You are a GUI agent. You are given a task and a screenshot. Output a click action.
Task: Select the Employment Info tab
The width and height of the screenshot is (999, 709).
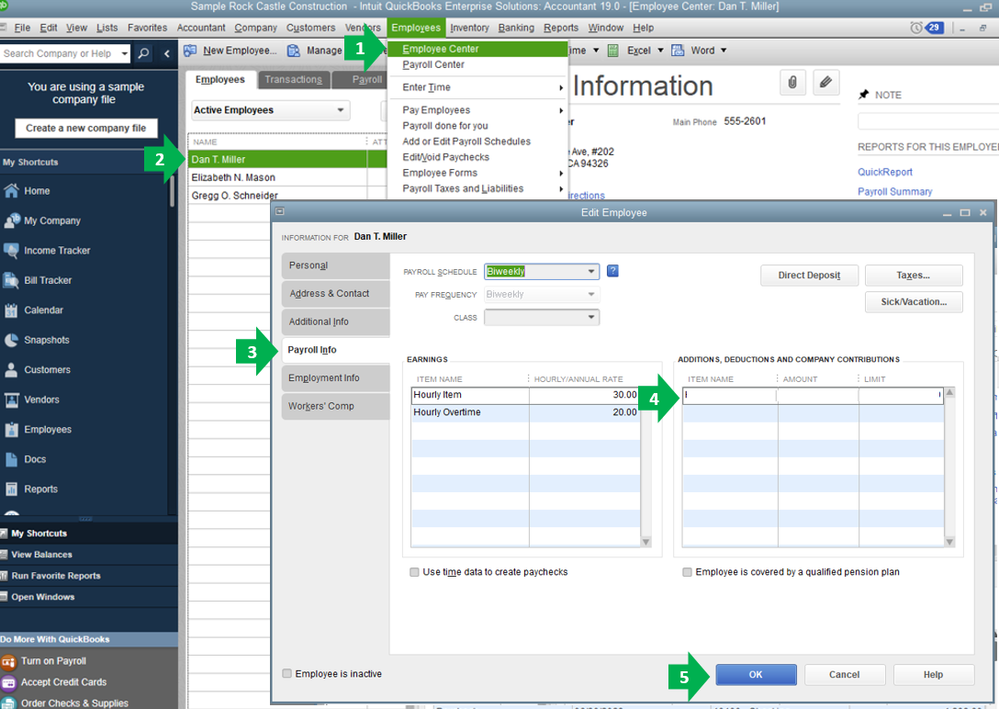tap(336, 378)
